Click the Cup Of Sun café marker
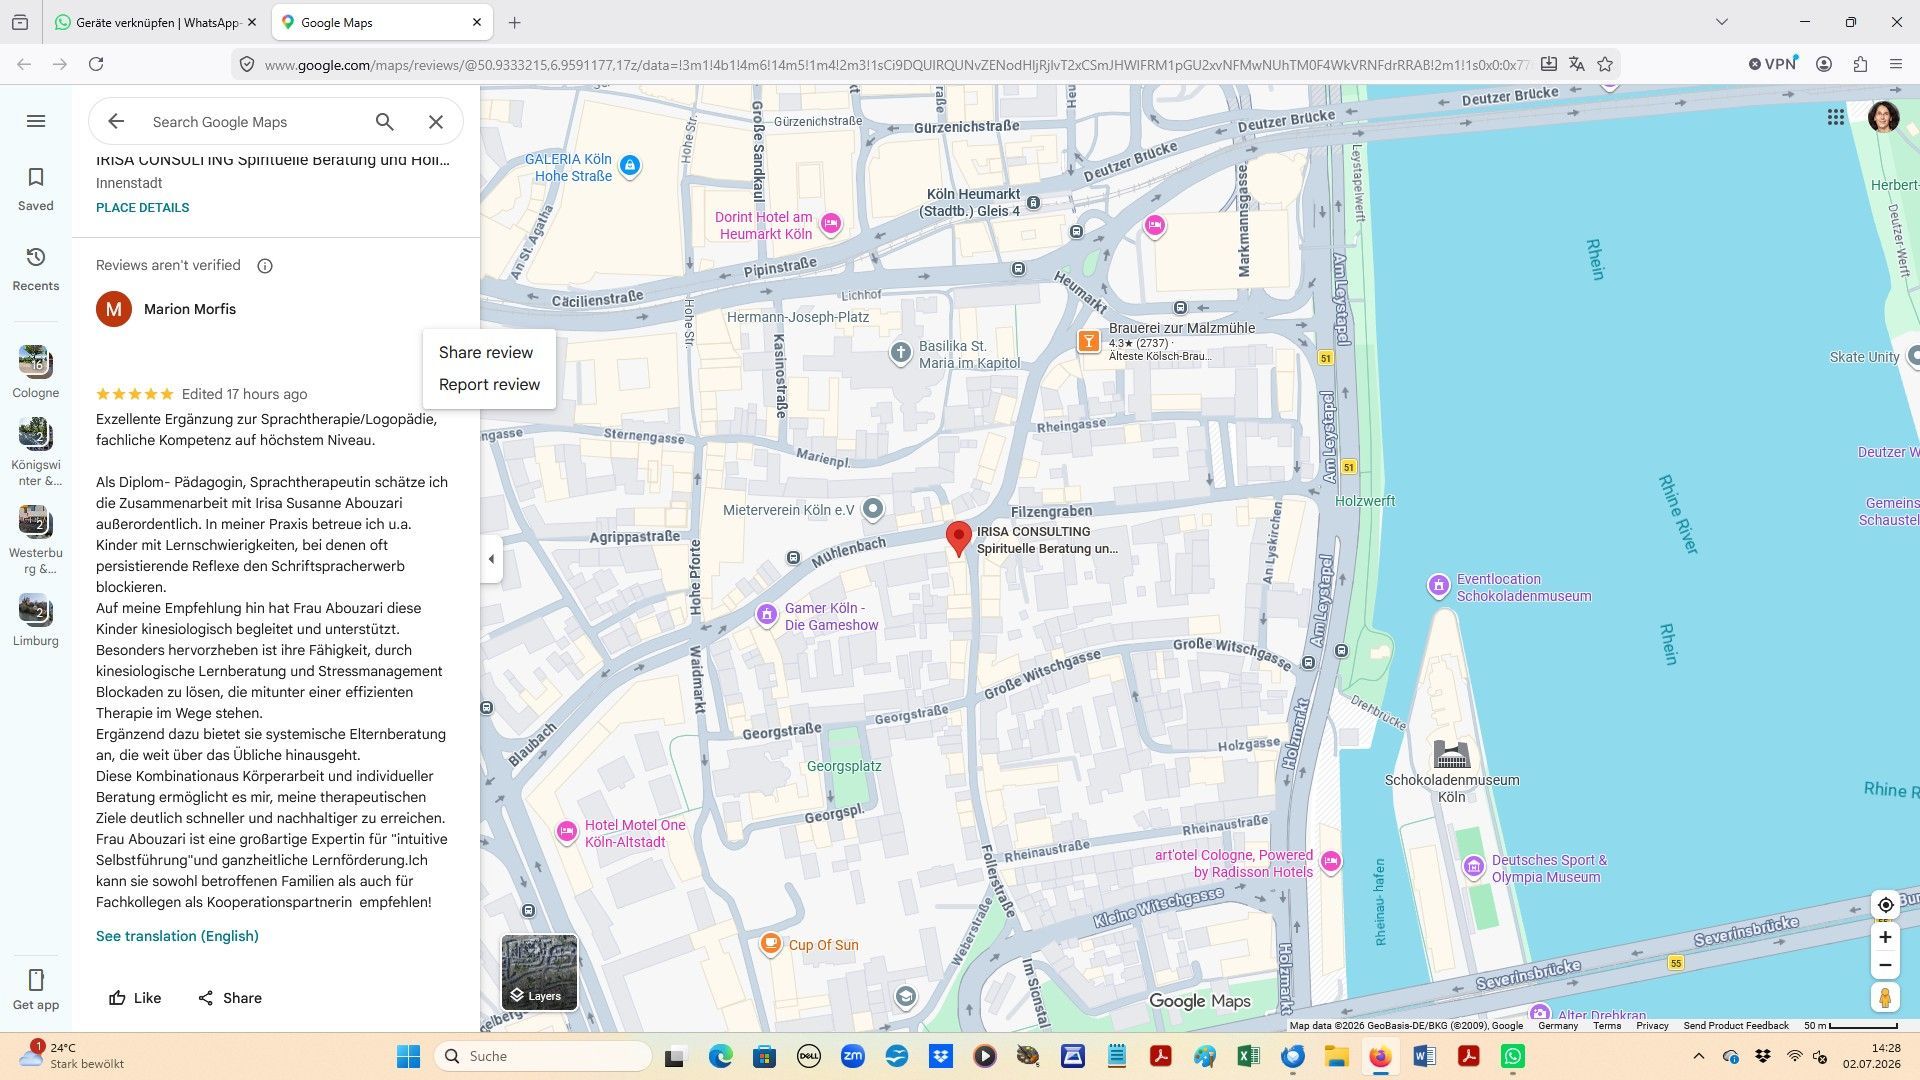Screen dimensions: 1920x1080 click(x=770, y=944)
